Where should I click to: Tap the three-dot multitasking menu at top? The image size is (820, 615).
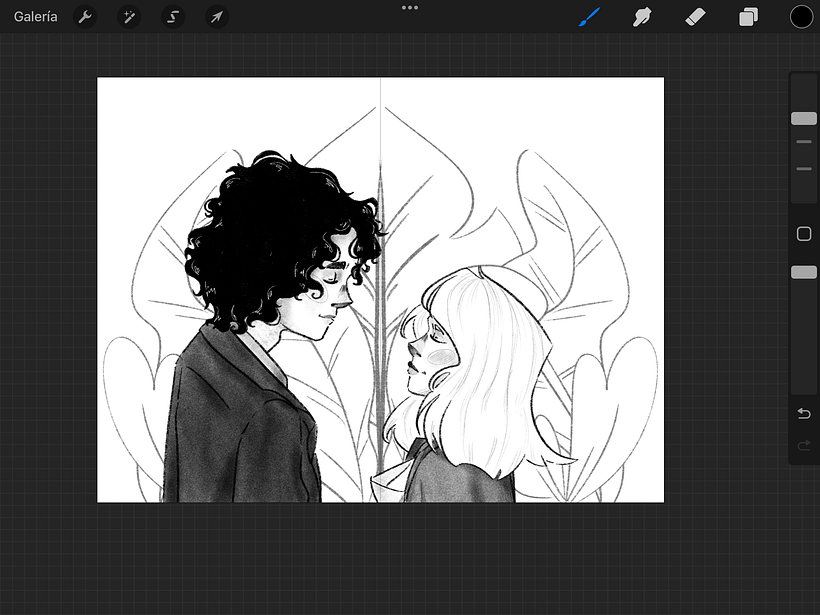click(x=410, y=7)
